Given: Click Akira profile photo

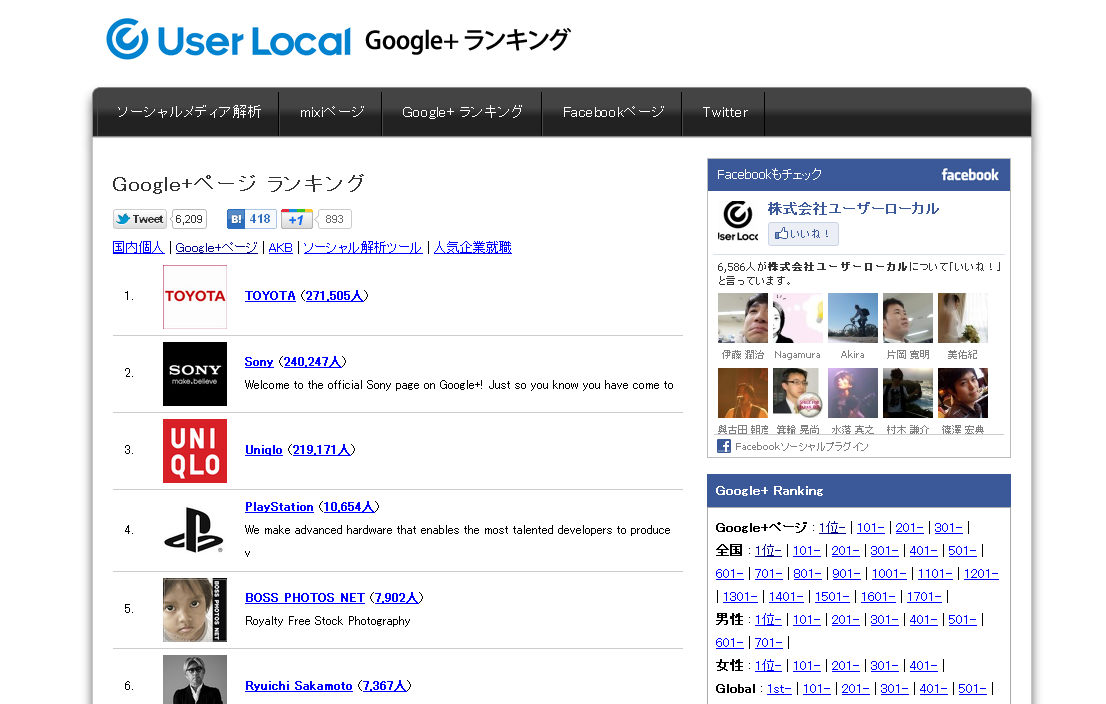Looking at the screenshot, I should (853, 318).
